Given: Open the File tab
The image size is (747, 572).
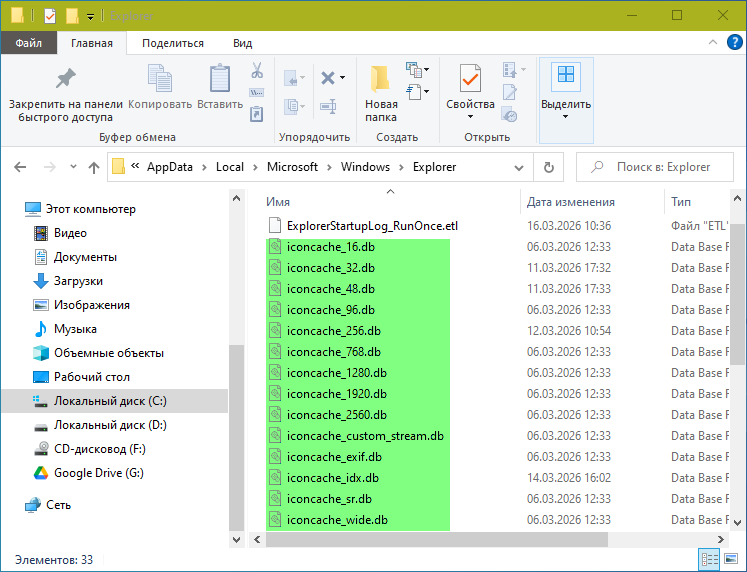Looking at the screenshot, I should [28, 43].
